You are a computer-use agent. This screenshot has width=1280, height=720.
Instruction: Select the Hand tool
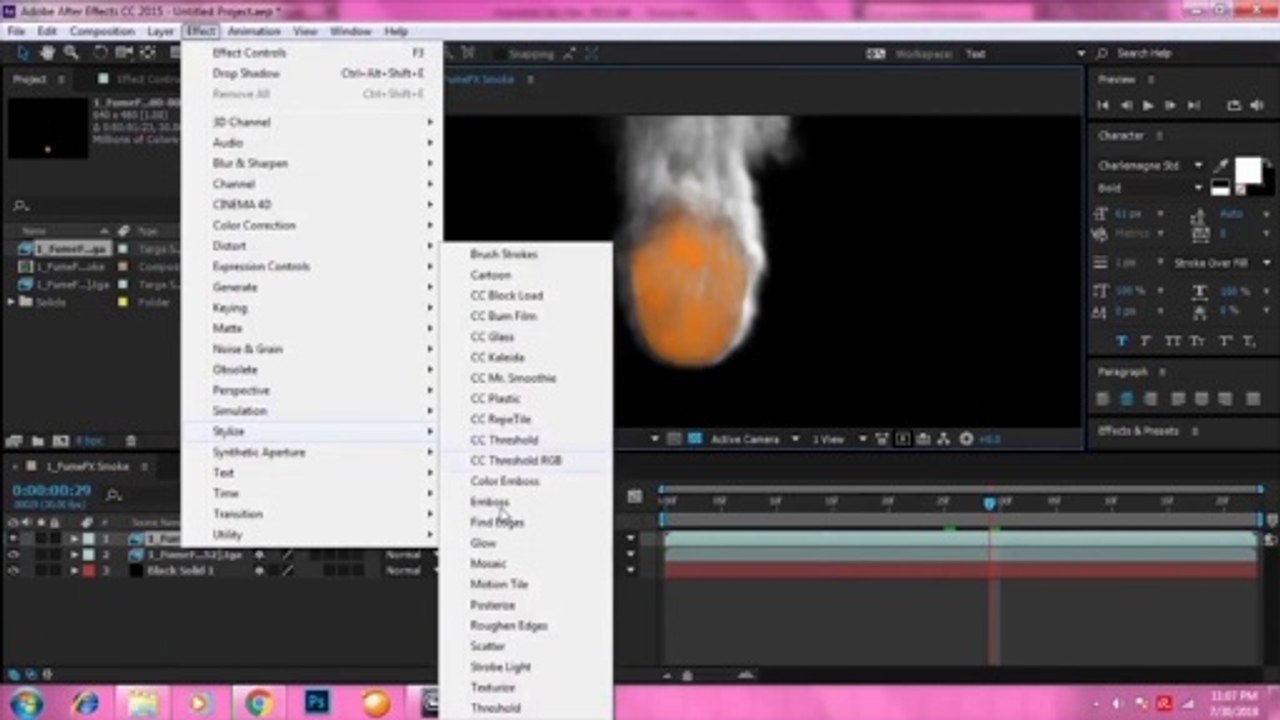click(x=48, y=53)
